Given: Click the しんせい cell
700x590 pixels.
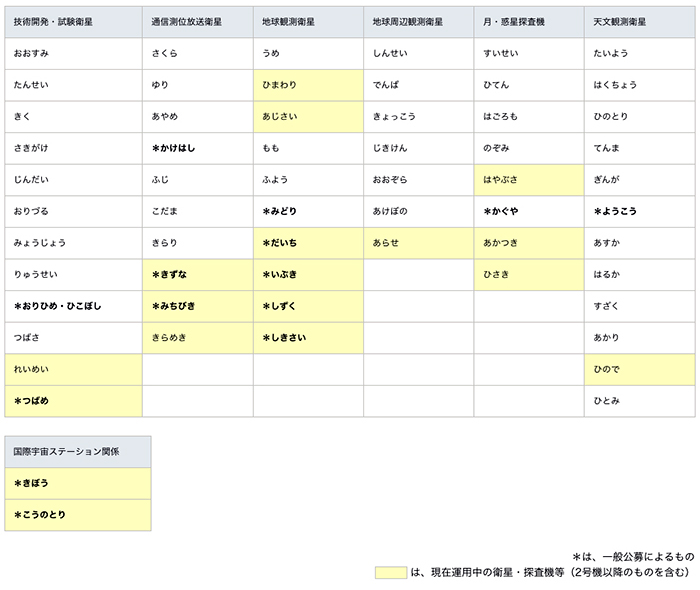Looking at the screenshot, I should pyautogui.click(x=419, y=54).
